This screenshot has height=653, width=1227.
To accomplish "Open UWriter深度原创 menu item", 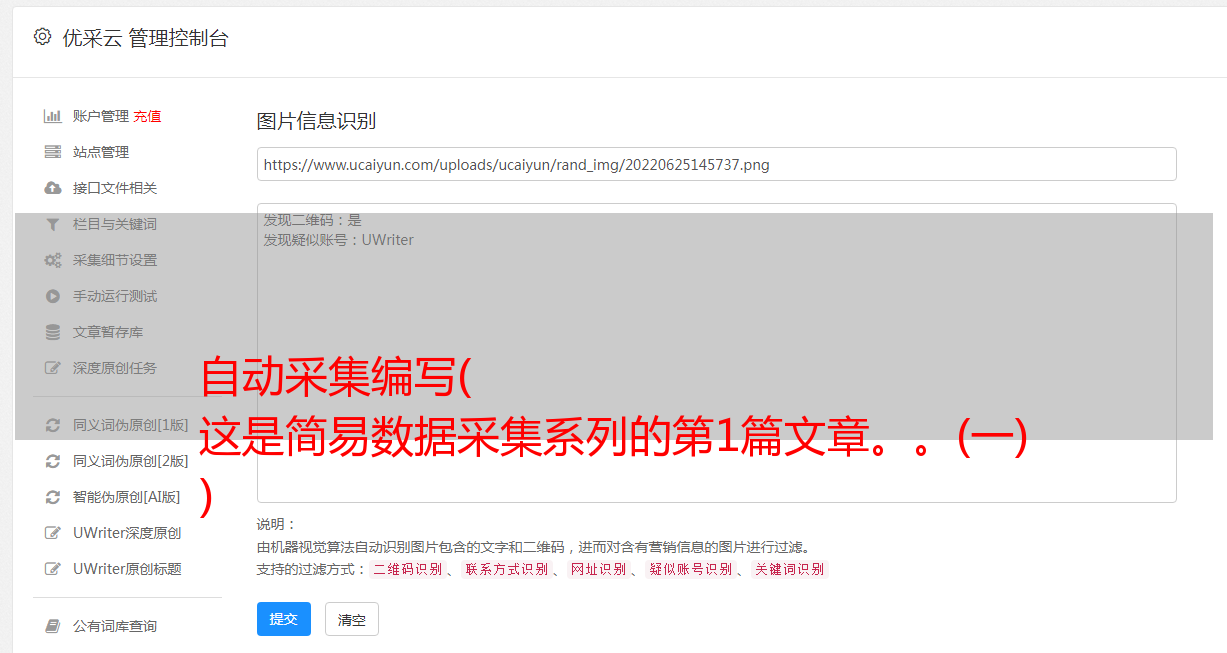I will click(127, 533).
